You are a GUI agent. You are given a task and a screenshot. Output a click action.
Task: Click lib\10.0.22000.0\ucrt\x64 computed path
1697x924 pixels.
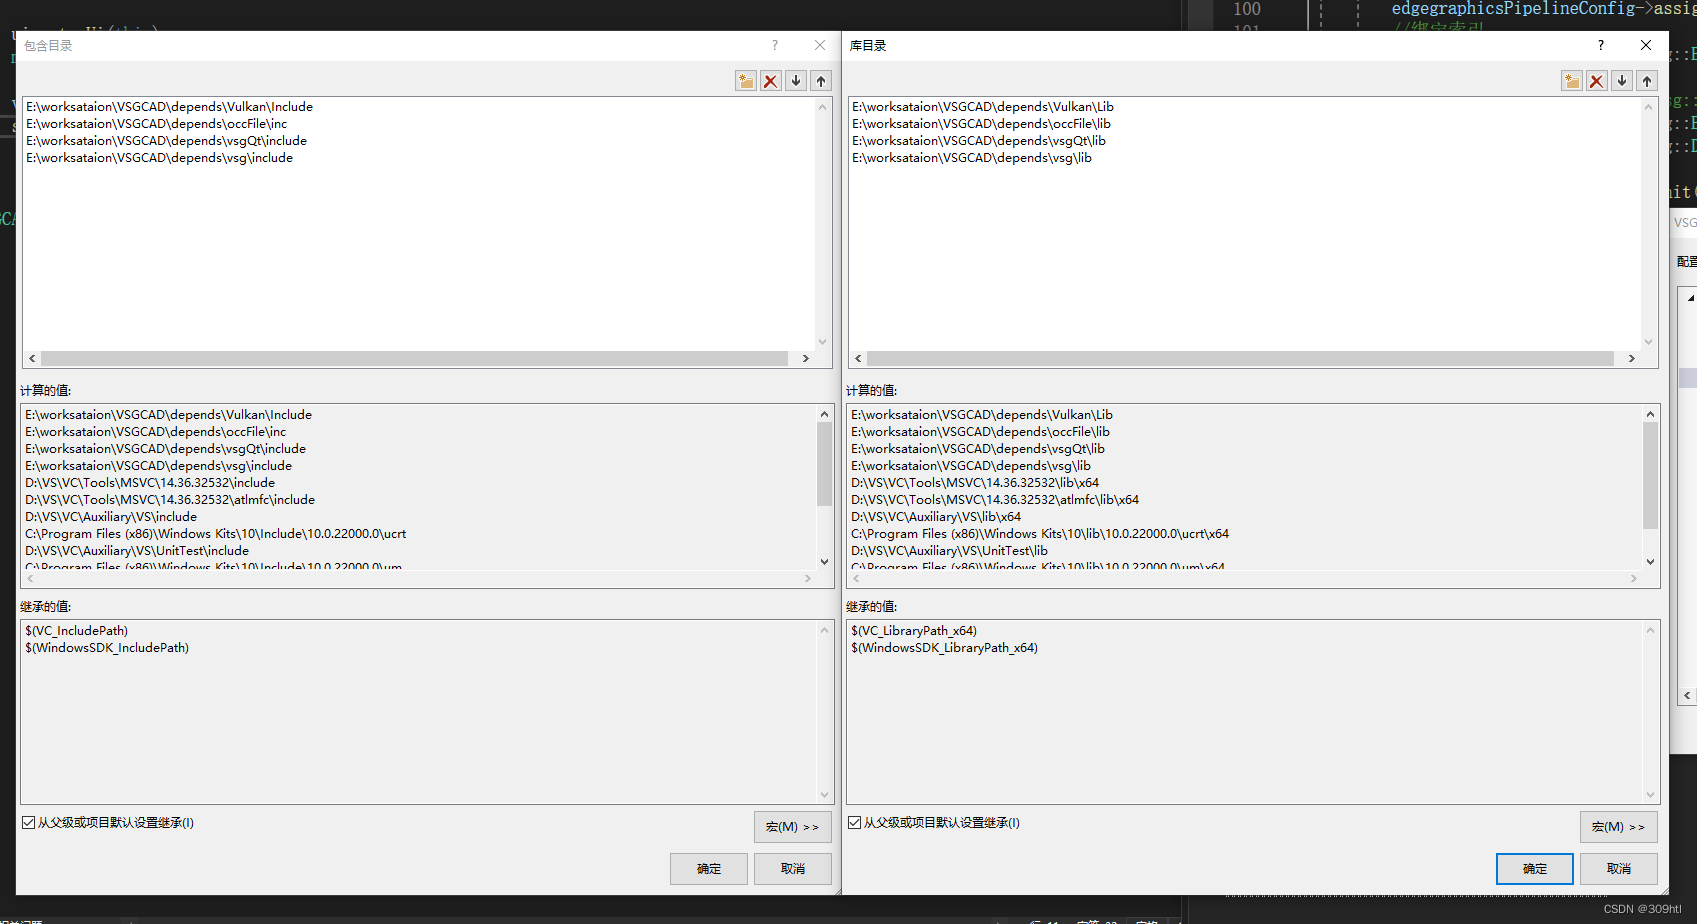(1040, 534)
